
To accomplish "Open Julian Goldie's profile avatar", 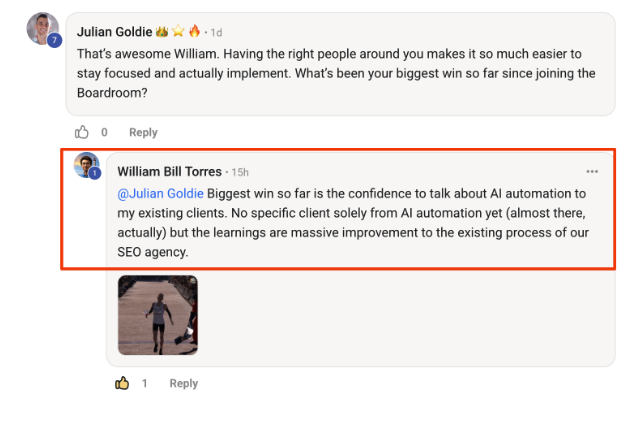I will (42, 31).
